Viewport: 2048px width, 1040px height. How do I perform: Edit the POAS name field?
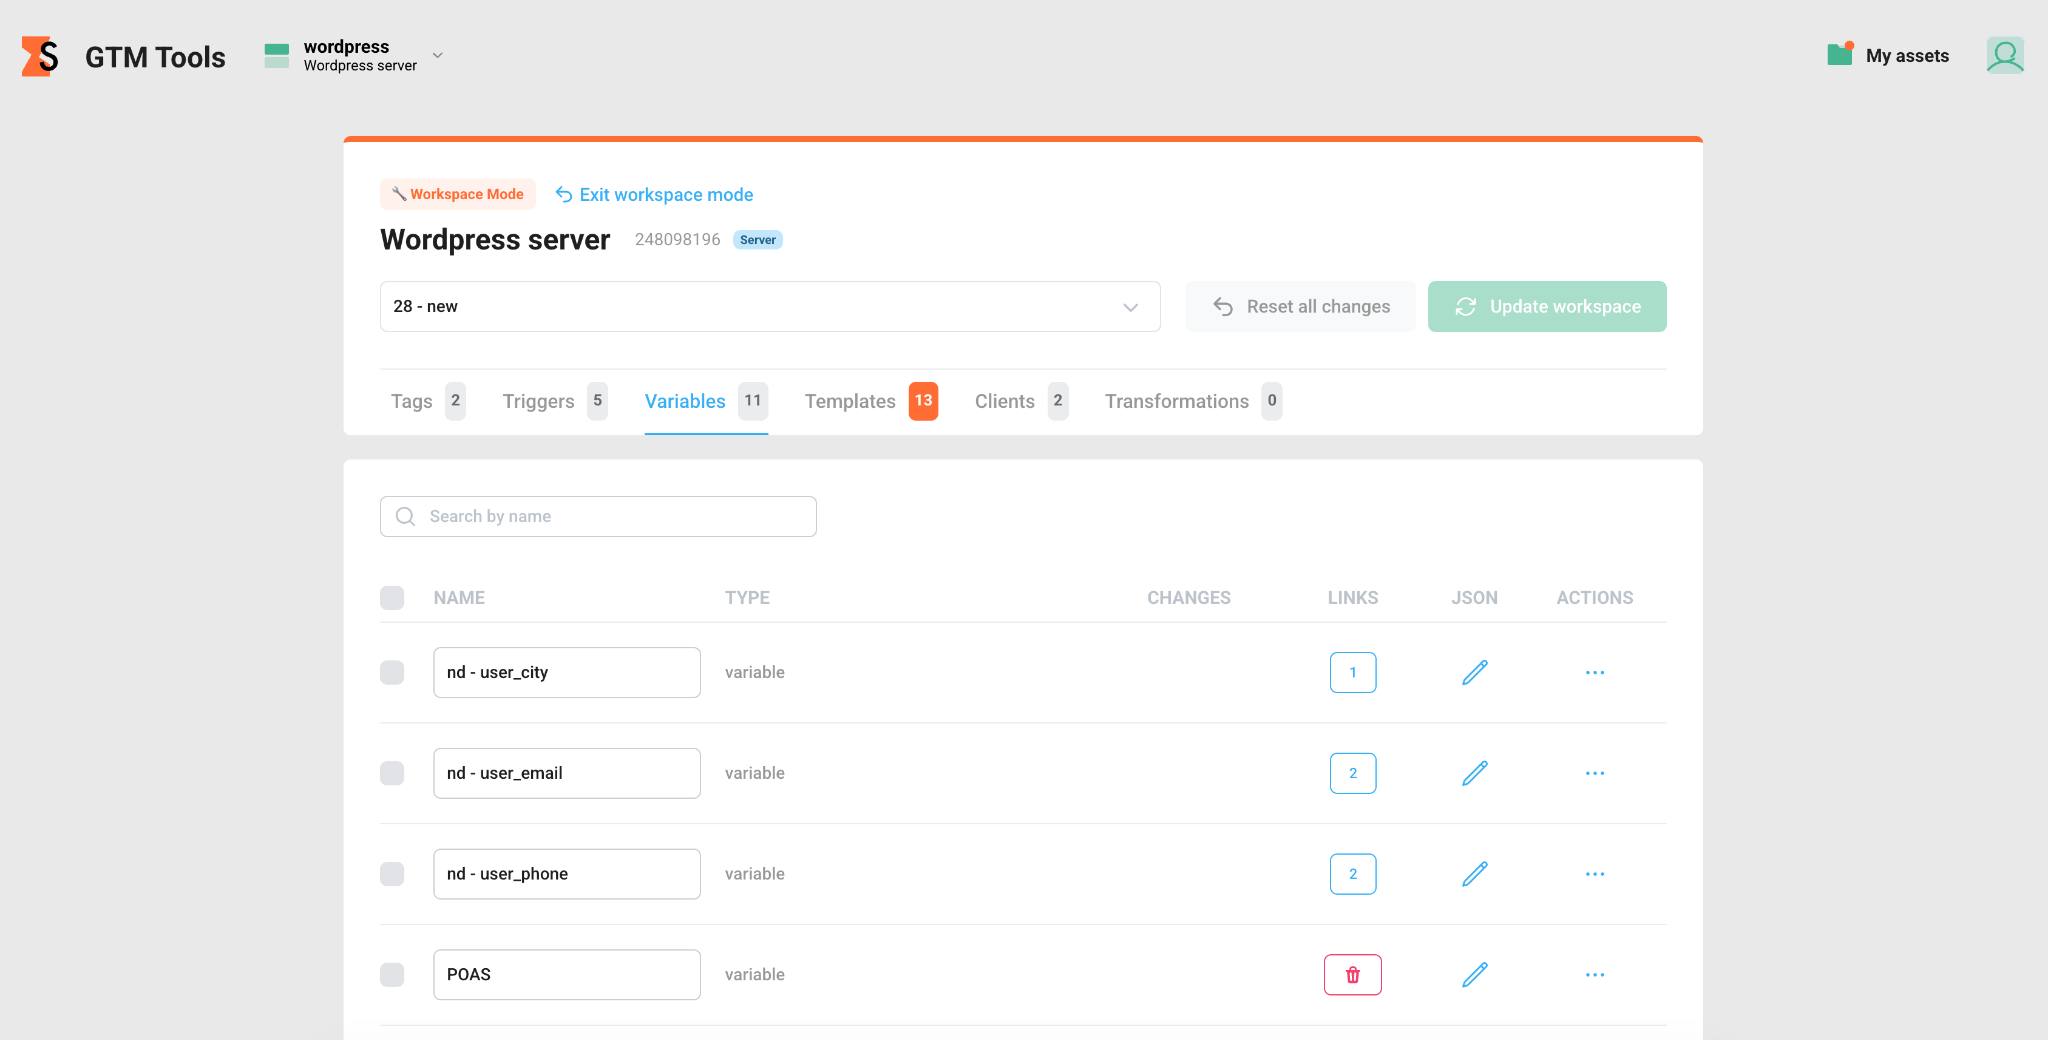(x=567, y=975)
